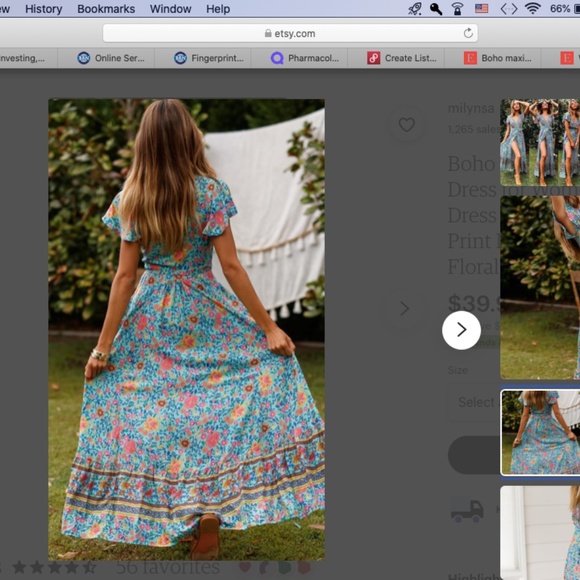Click the milynsa shop name link
Image resolution: width=580 pixels, height=580 pixels.
point(471,108)
